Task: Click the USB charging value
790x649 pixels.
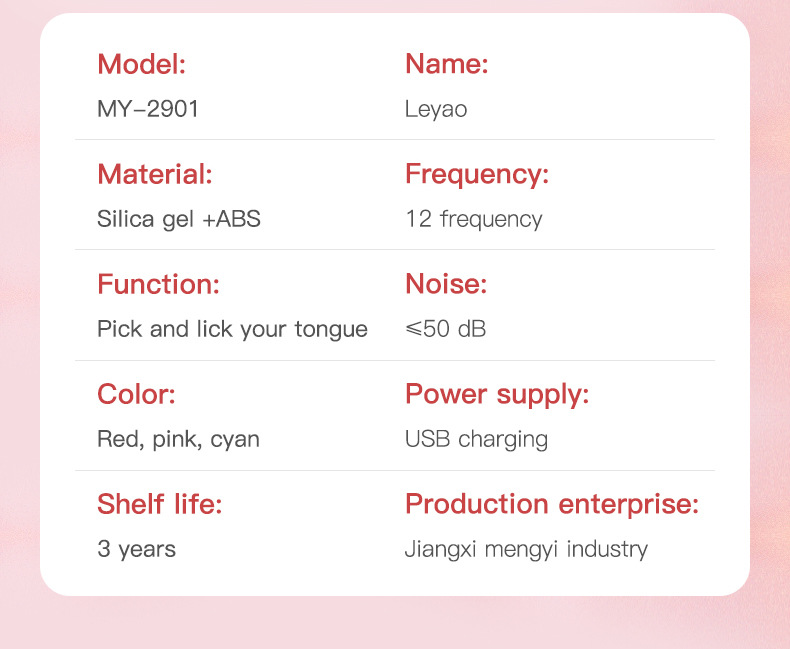Action: click(x=476, y=439)
